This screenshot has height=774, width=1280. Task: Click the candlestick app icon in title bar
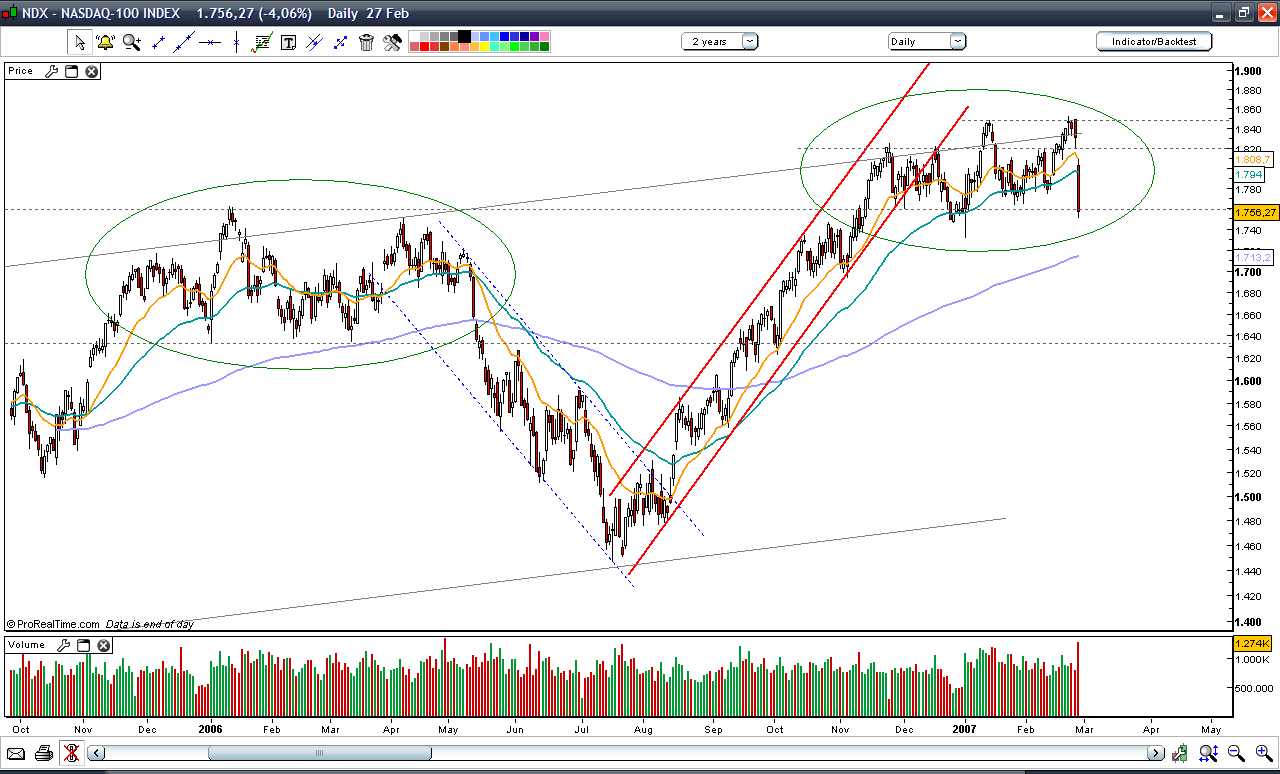pyautogui.click(x=10, y=13)
